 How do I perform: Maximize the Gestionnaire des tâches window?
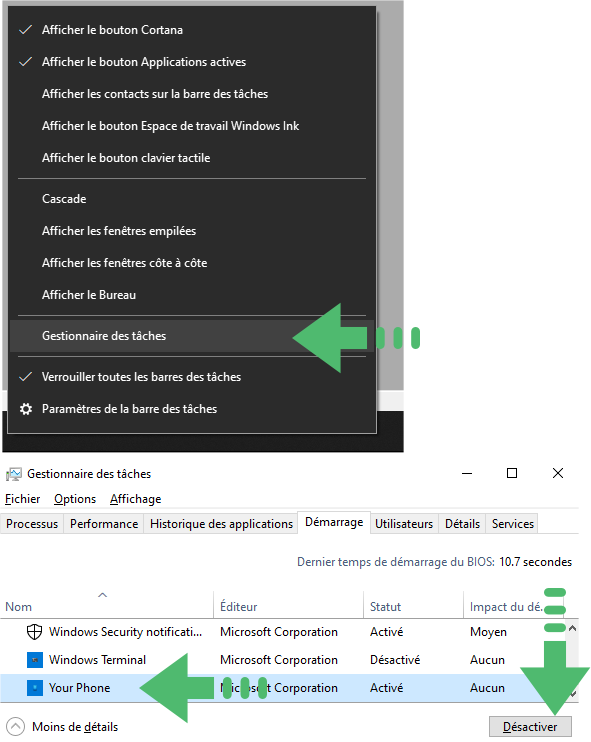(512, 473)
